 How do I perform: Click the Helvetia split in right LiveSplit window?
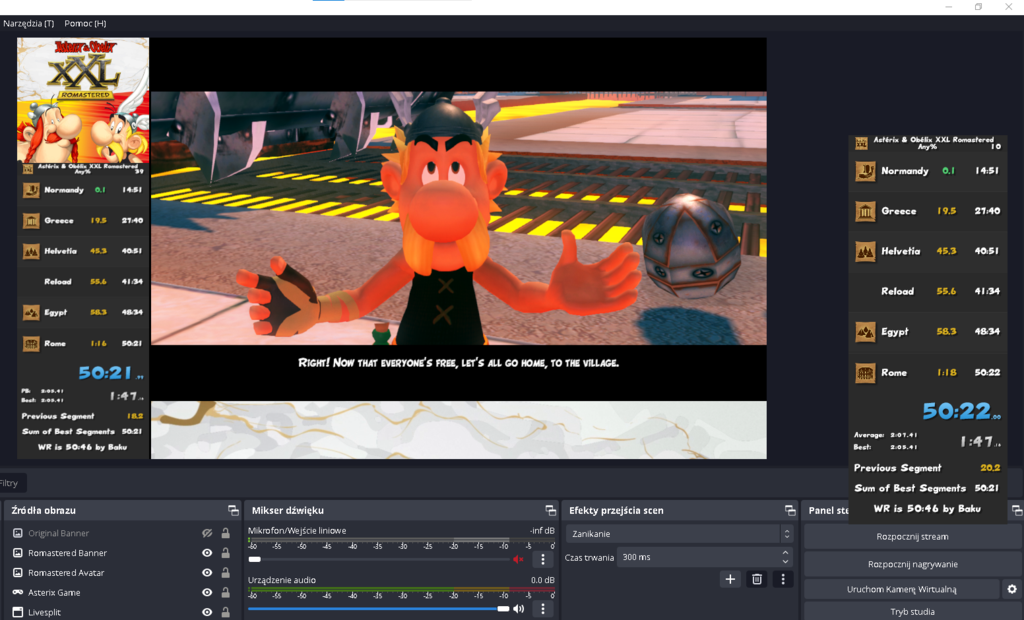[x=927, y=251]
